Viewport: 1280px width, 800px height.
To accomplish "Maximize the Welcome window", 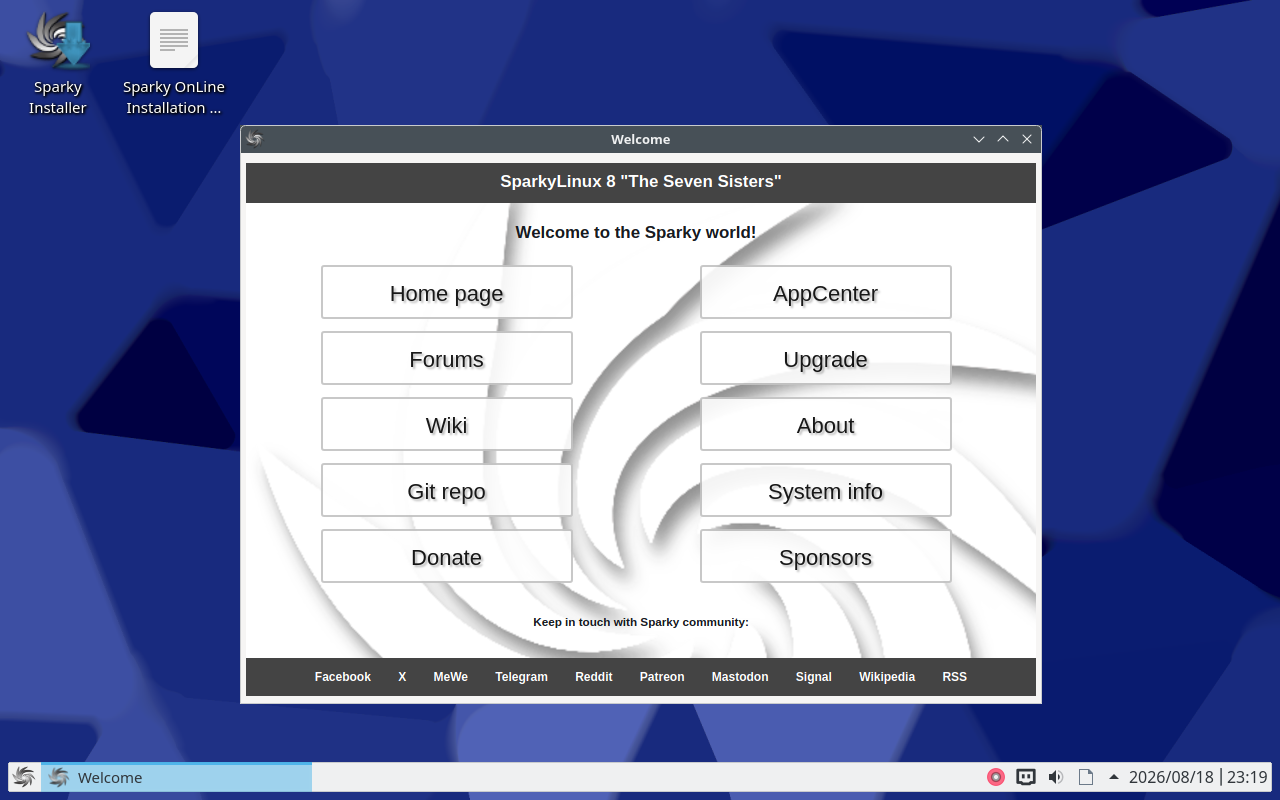I will click(1003, 139).
